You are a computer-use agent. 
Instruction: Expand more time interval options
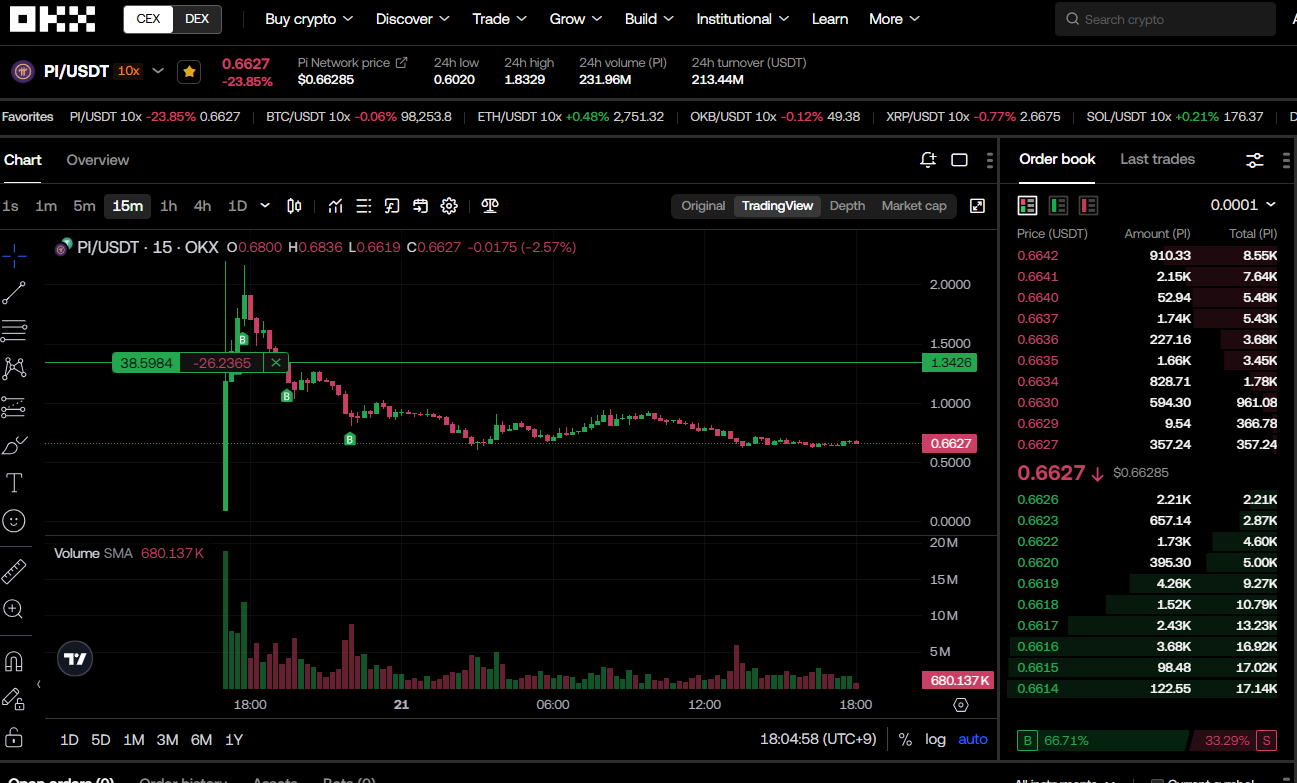click(x=265, y=206)
